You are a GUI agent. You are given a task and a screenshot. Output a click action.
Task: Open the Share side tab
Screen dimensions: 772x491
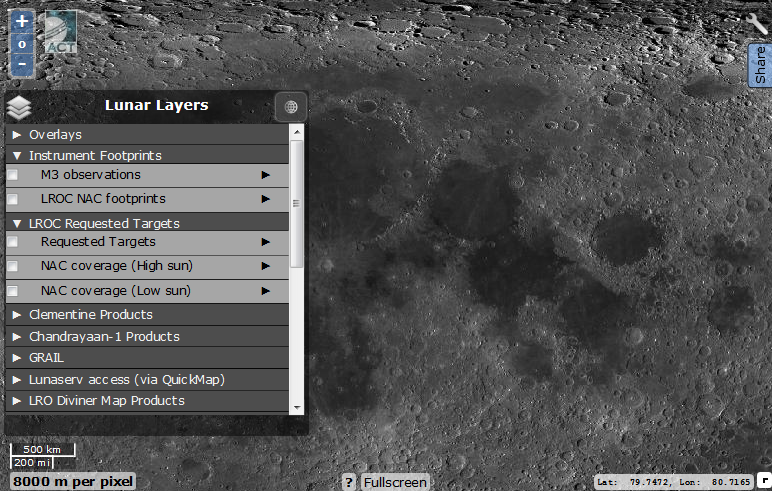(x=760, y=65)
